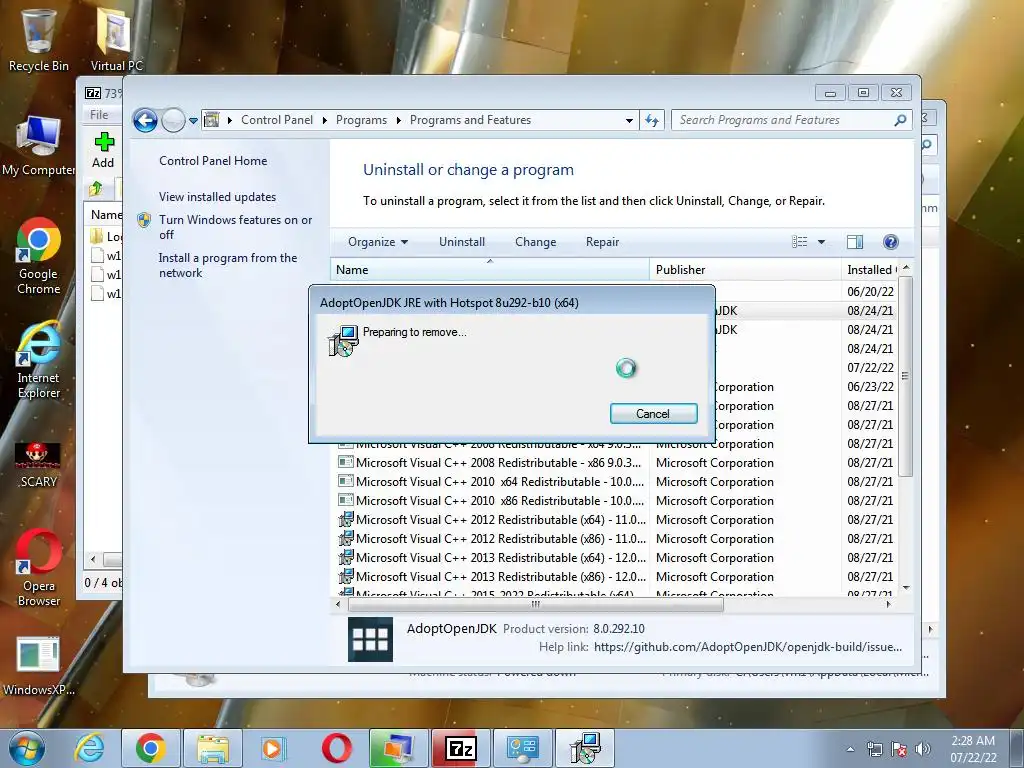Select Microsoft Visual C++ 2010 x86 Redistributable row

615,500
